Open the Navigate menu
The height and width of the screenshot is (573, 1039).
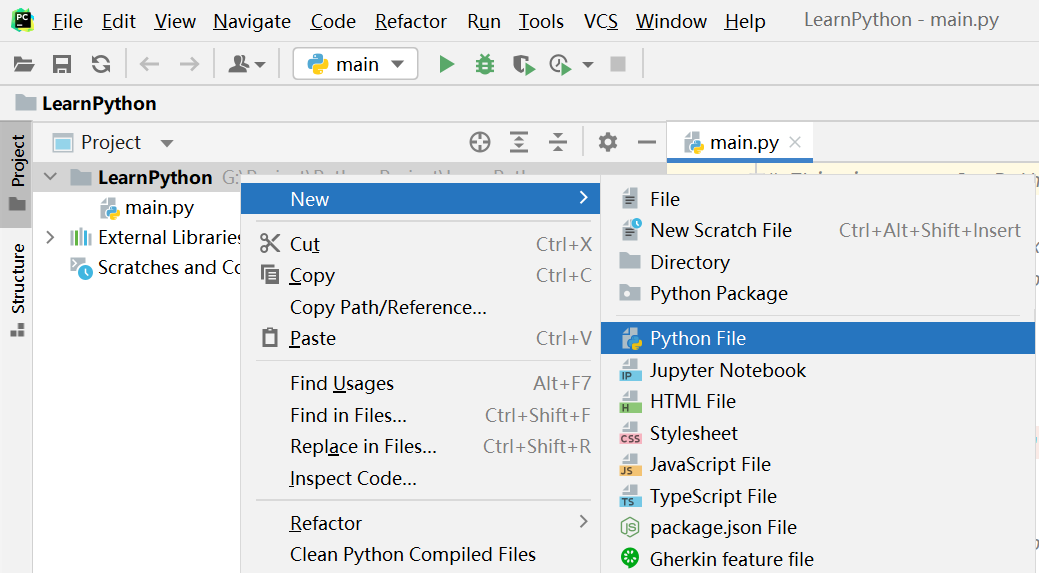point(252,21)
